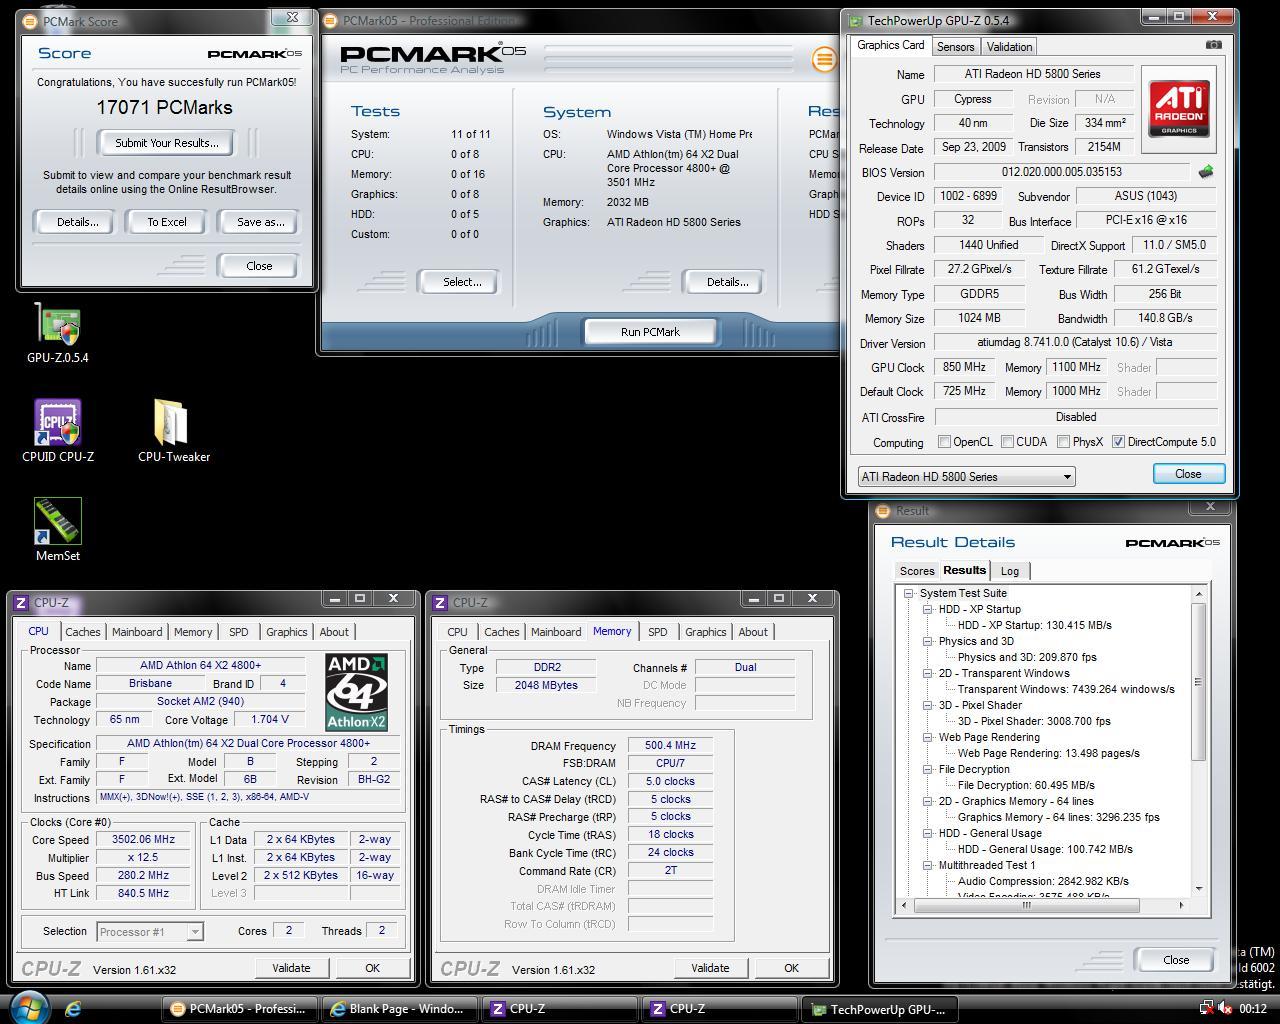
Task: Collapse the HDD - XP Startup node
Action: click(928, 609)
